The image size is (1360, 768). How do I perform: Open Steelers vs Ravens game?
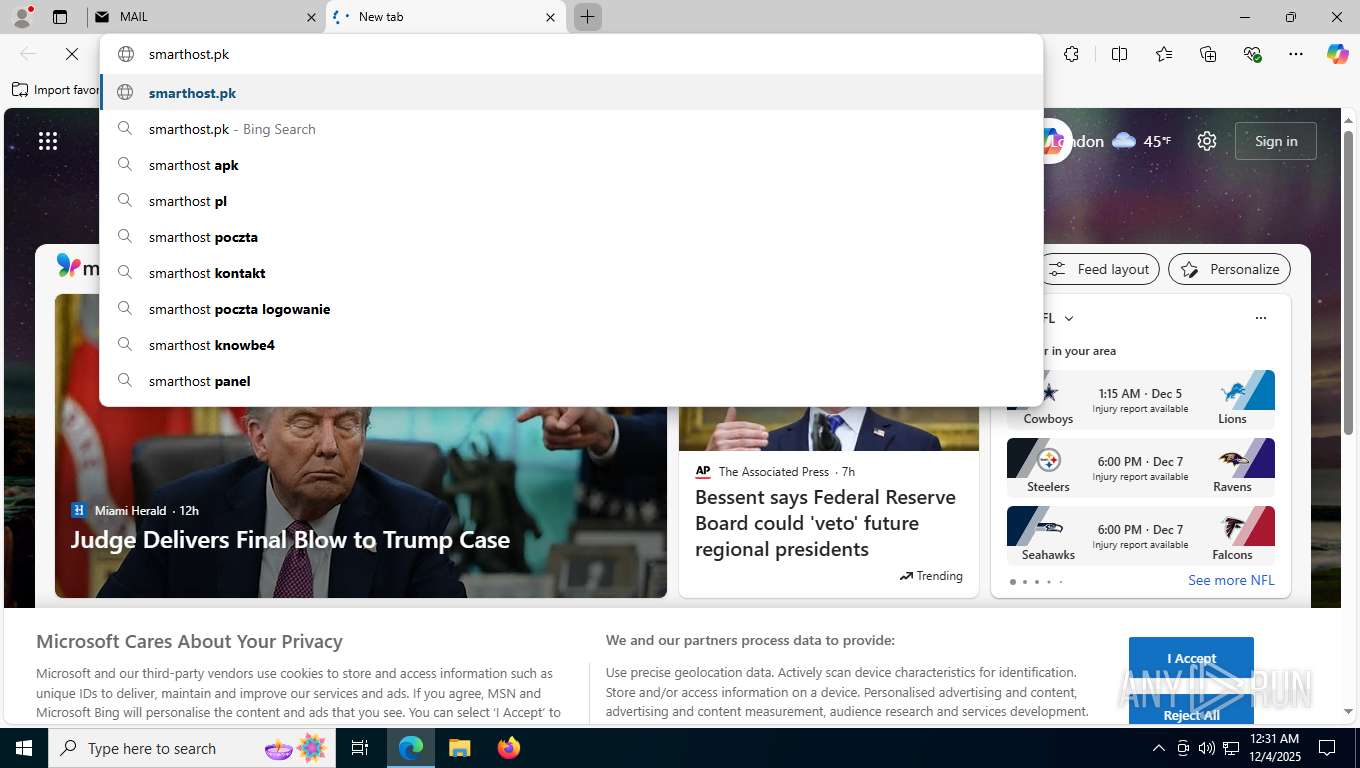tap(1141, 468)
